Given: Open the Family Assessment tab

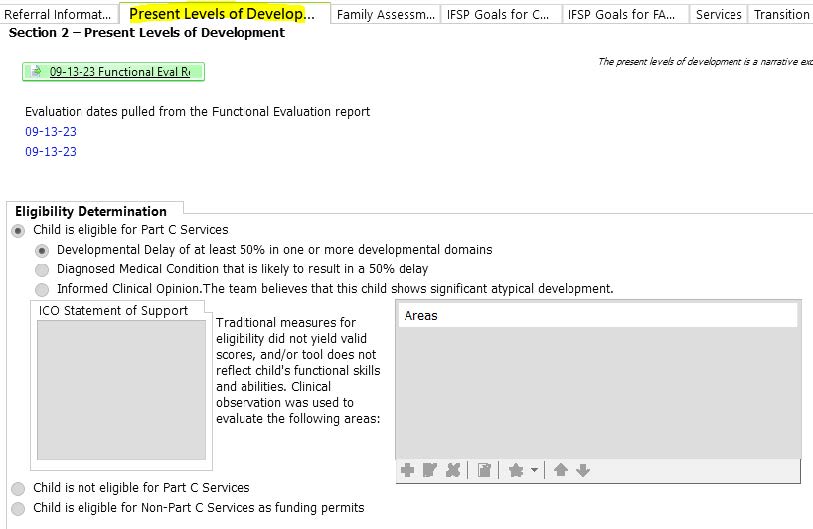Looking at the screenshot, I should point(386,14).
